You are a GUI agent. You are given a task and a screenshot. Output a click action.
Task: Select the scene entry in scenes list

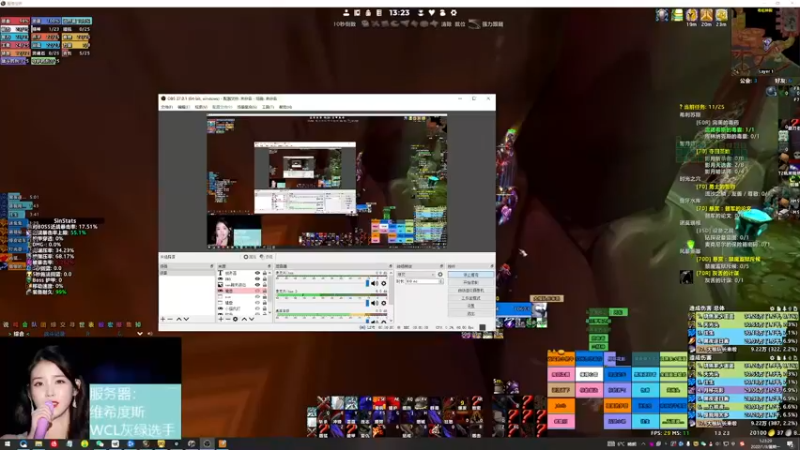click(x=187, y=273)
